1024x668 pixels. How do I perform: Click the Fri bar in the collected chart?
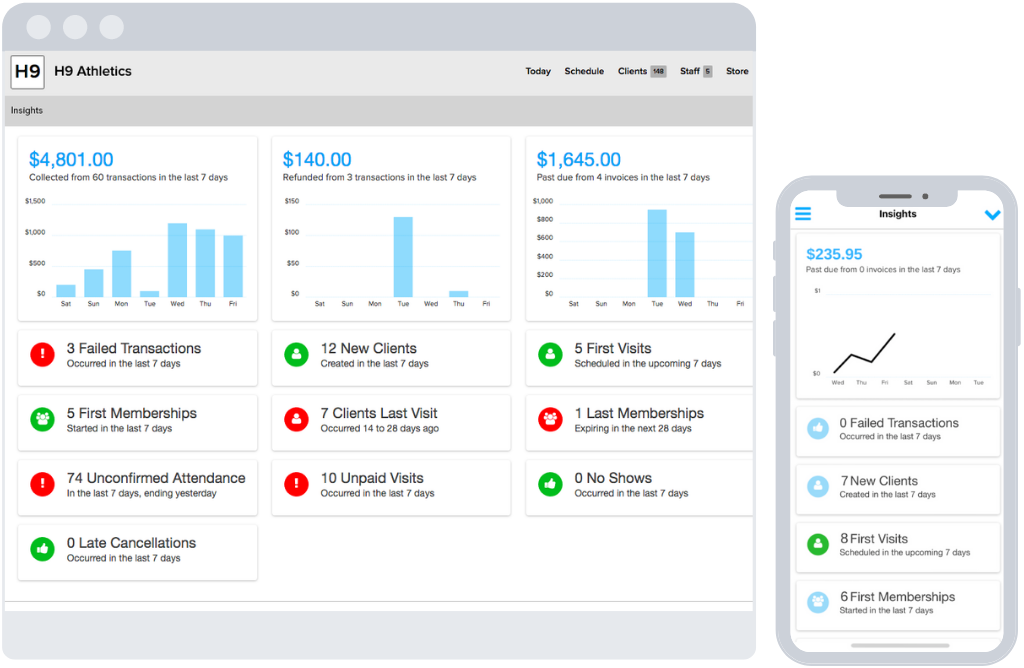[x=233, y=266]
